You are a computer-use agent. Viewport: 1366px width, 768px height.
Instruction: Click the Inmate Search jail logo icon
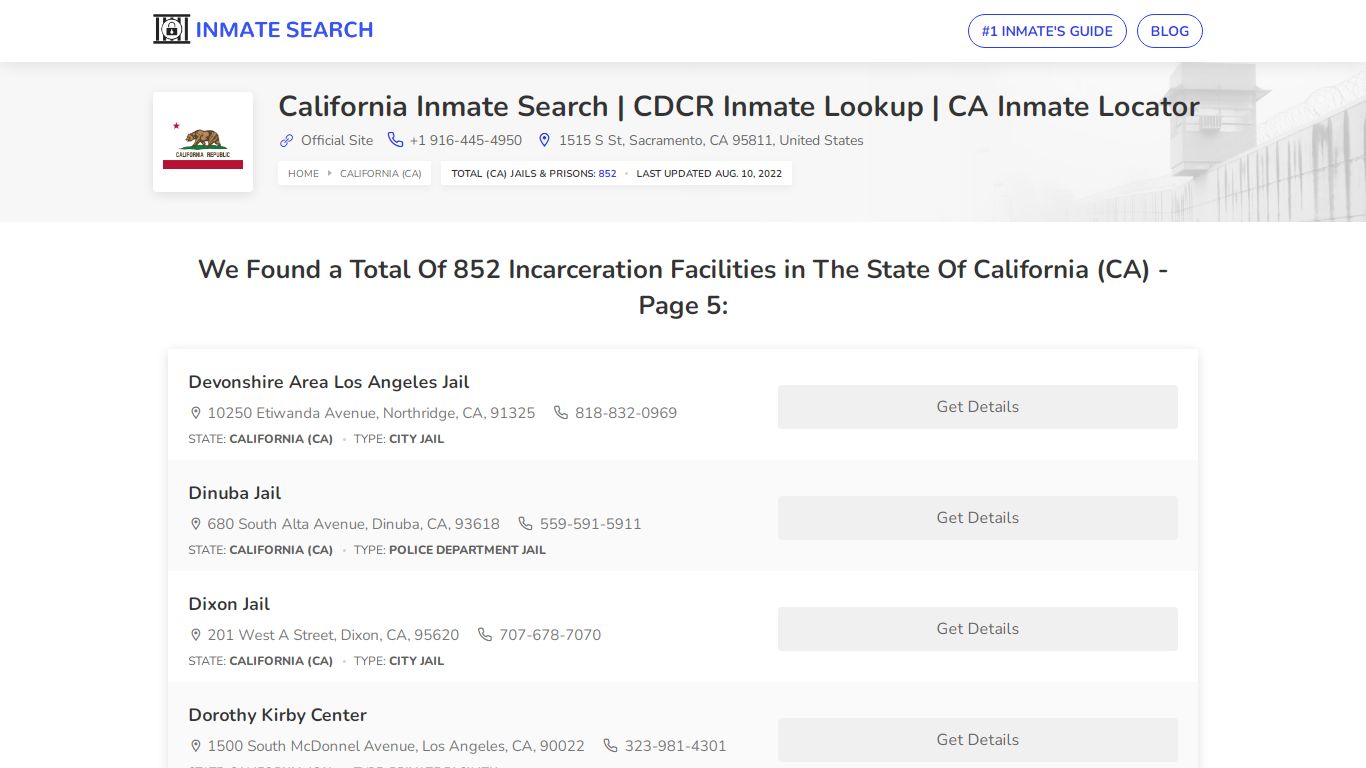(x=171, y=30)
